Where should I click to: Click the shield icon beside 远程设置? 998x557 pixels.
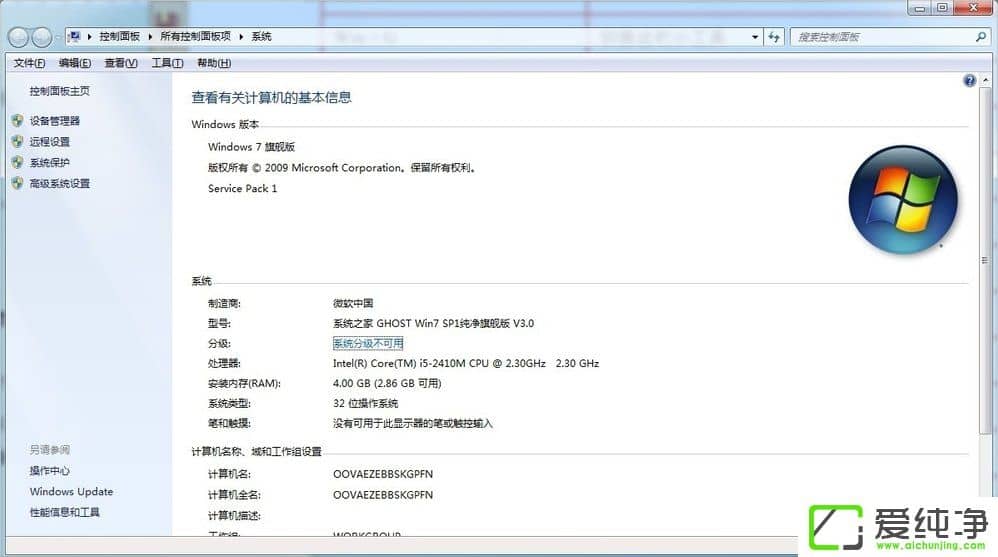[17, 142]
